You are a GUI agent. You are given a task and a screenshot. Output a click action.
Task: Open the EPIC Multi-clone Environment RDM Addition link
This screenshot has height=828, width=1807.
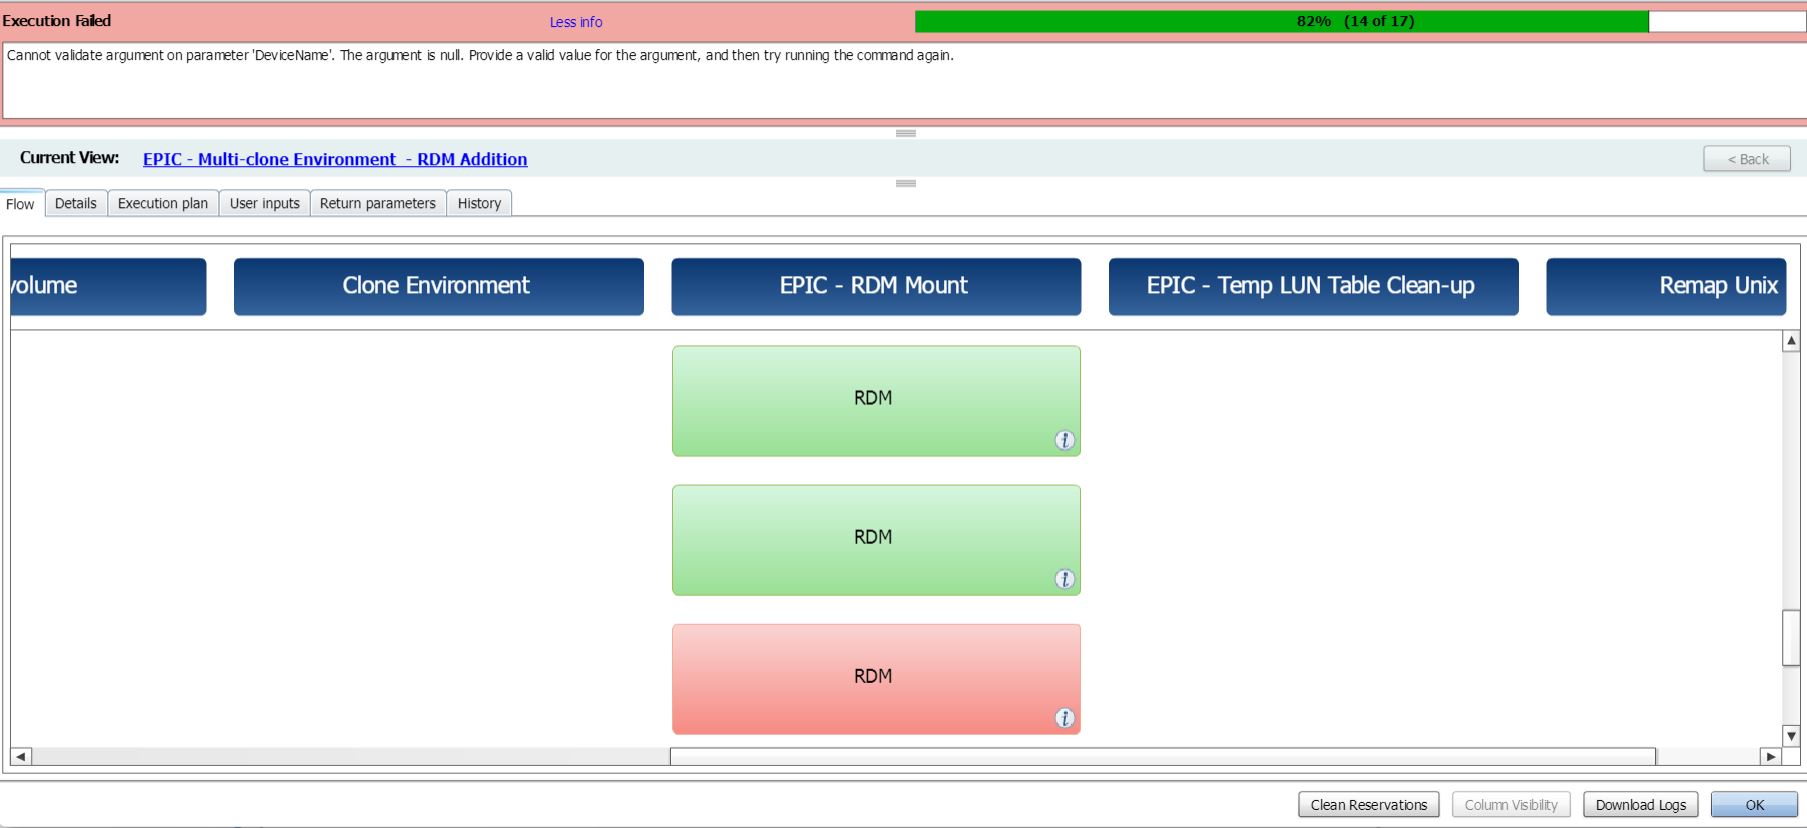(335, 159)
